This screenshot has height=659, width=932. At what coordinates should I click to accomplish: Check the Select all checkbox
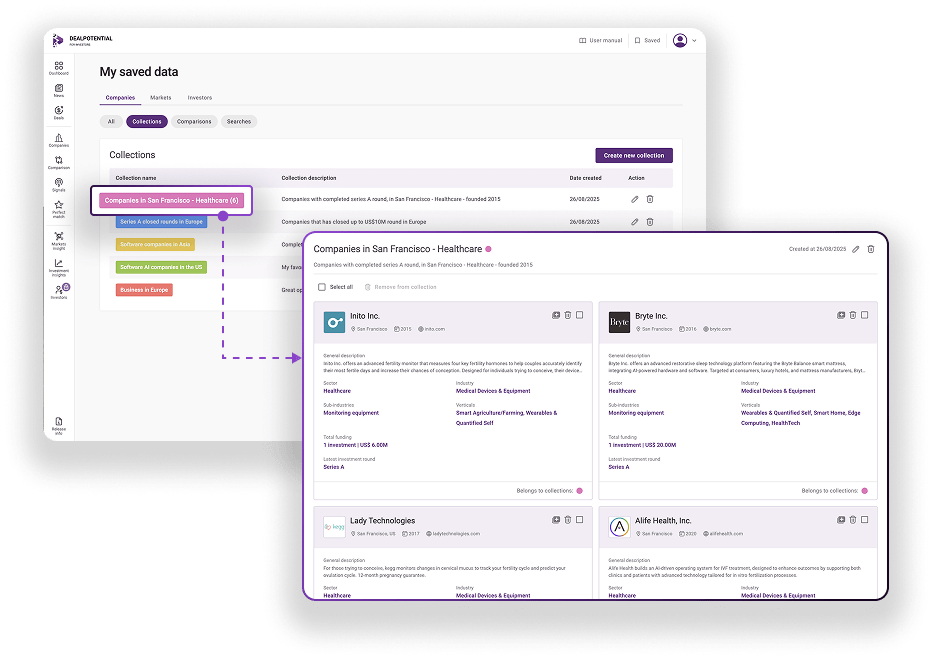tap(322, 287)
